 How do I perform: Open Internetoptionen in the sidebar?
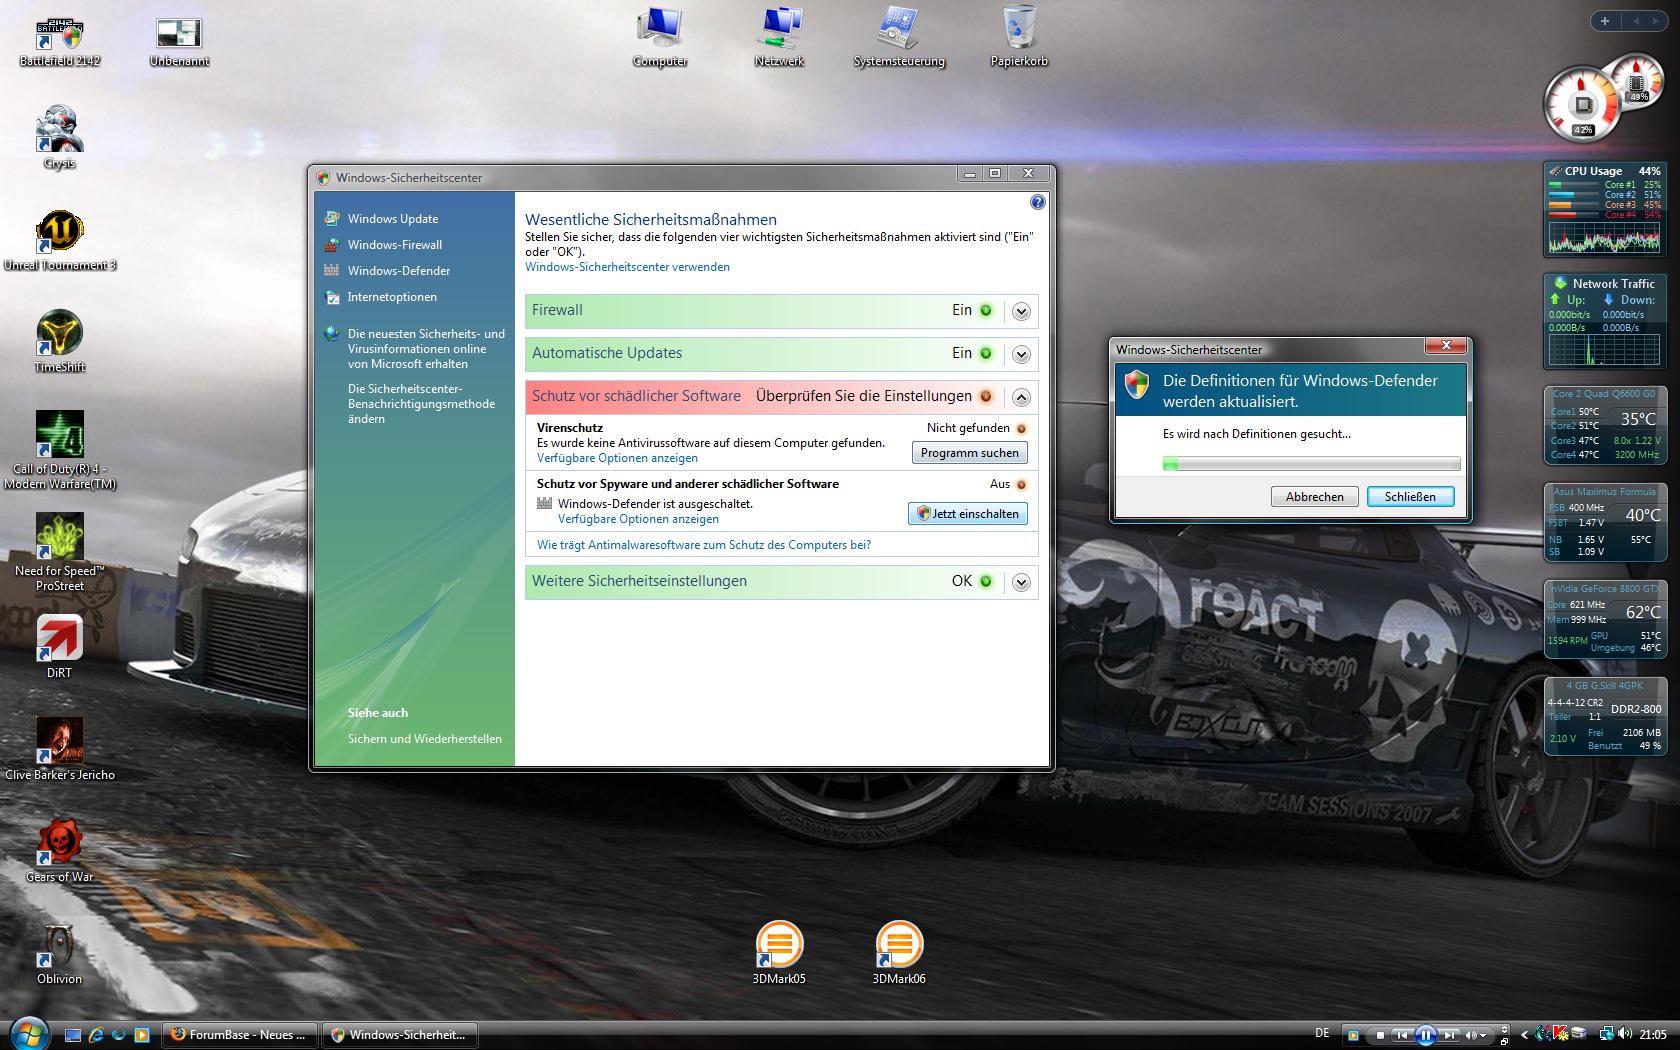tap(392, 297)
